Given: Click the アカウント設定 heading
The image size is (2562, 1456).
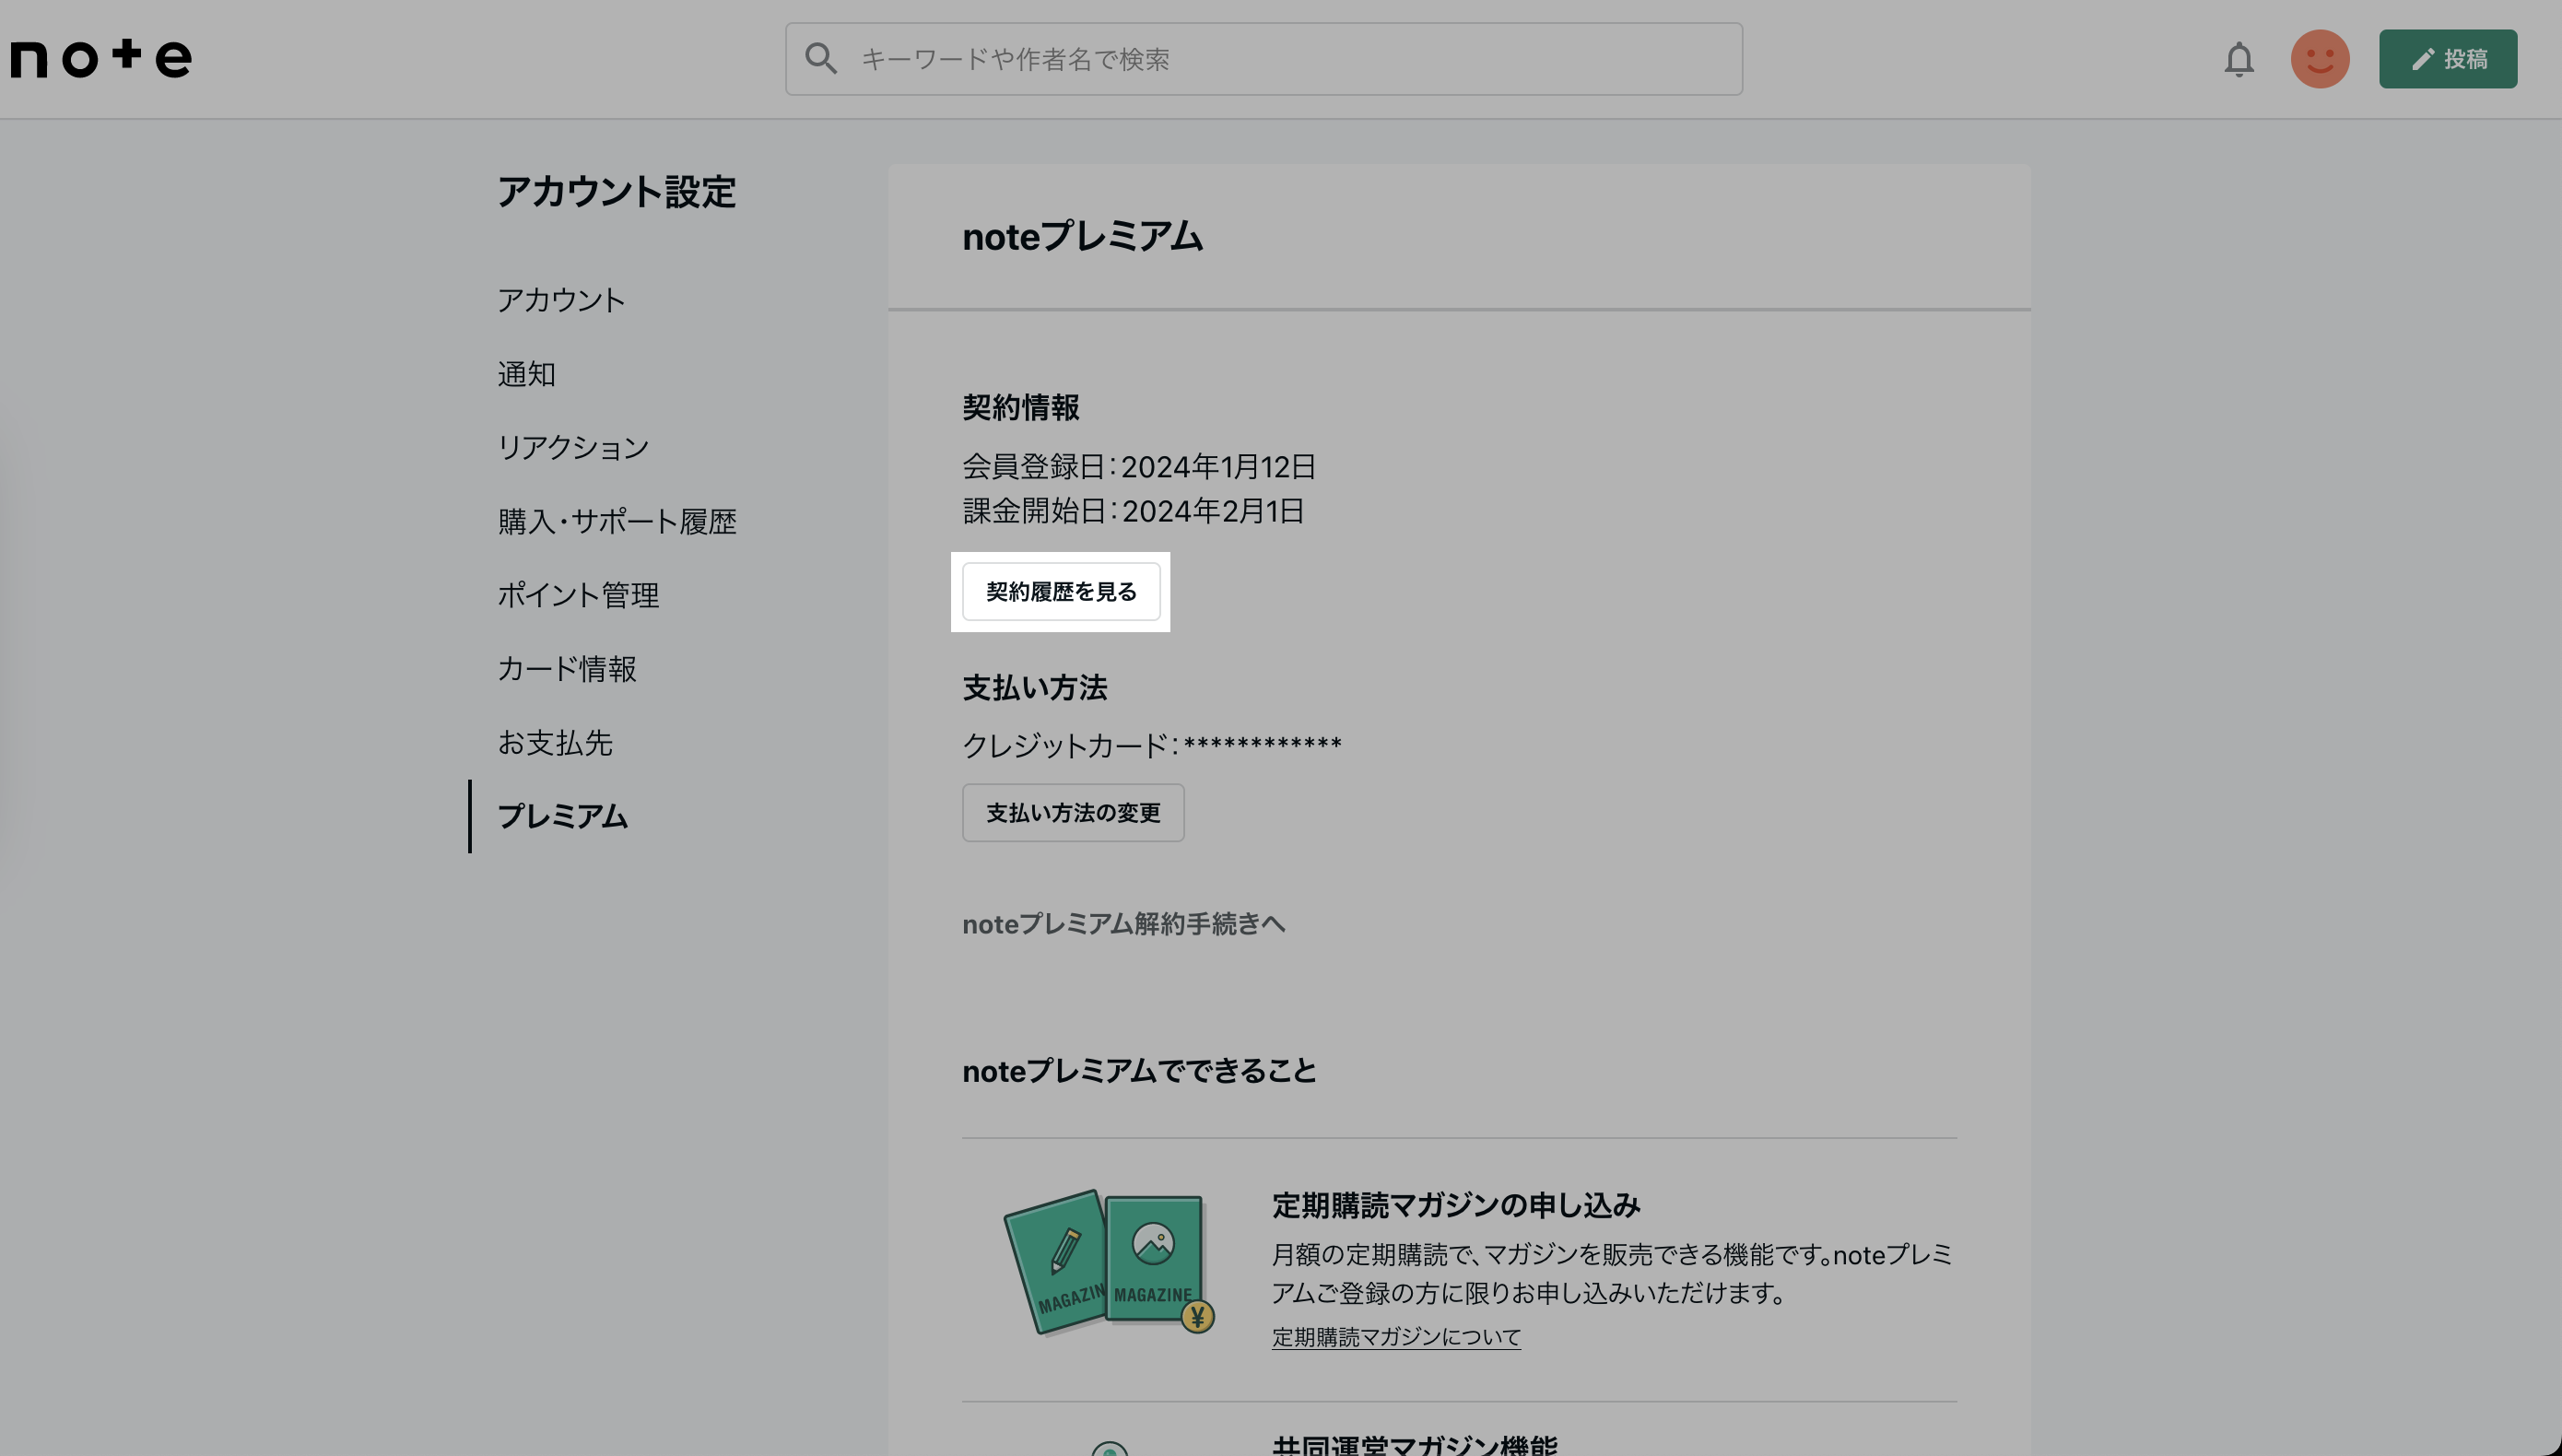Looking at the screenshot, I should pyautogui.click(x=617, y=191).
